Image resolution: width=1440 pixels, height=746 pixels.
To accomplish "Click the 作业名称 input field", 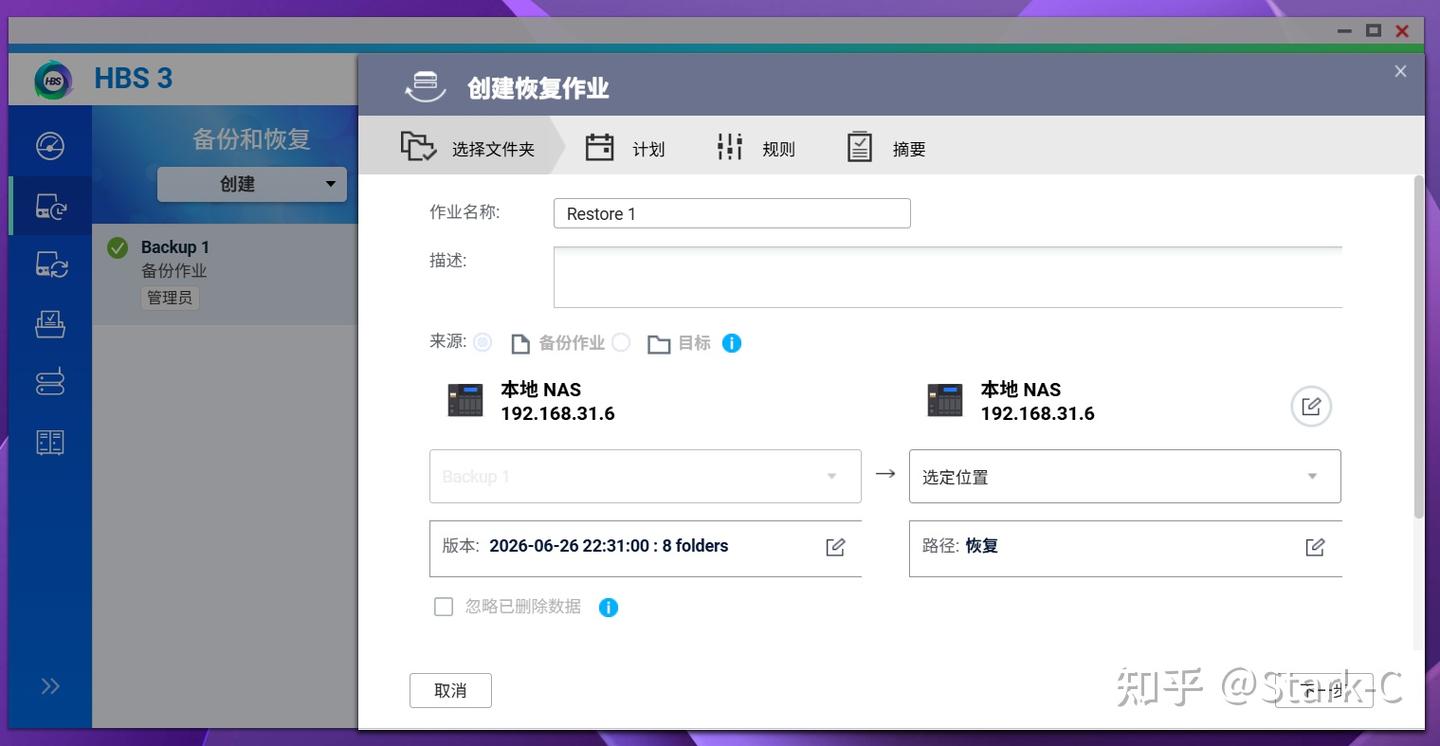I will point(732,213).
